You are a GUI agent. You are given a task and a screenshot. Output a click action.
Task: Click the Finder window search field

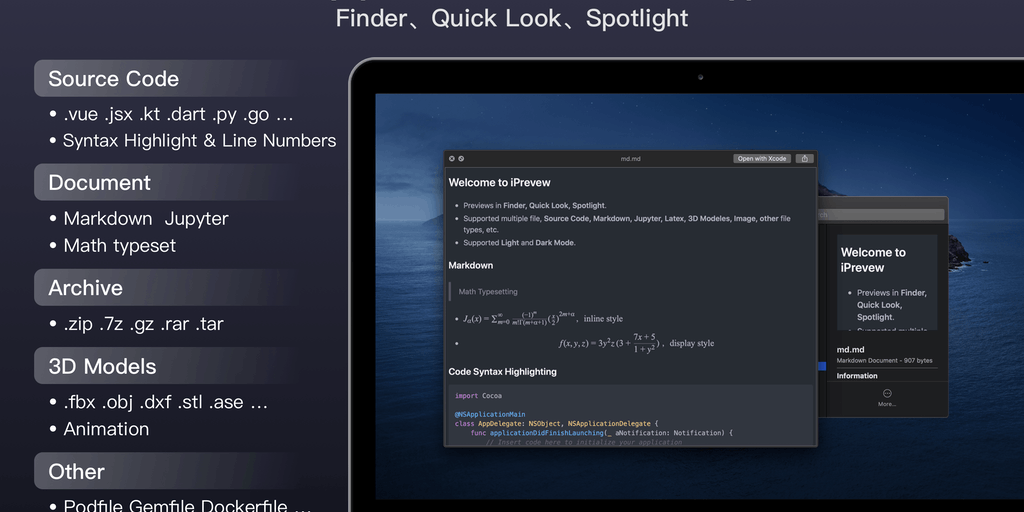pos(880,214)
